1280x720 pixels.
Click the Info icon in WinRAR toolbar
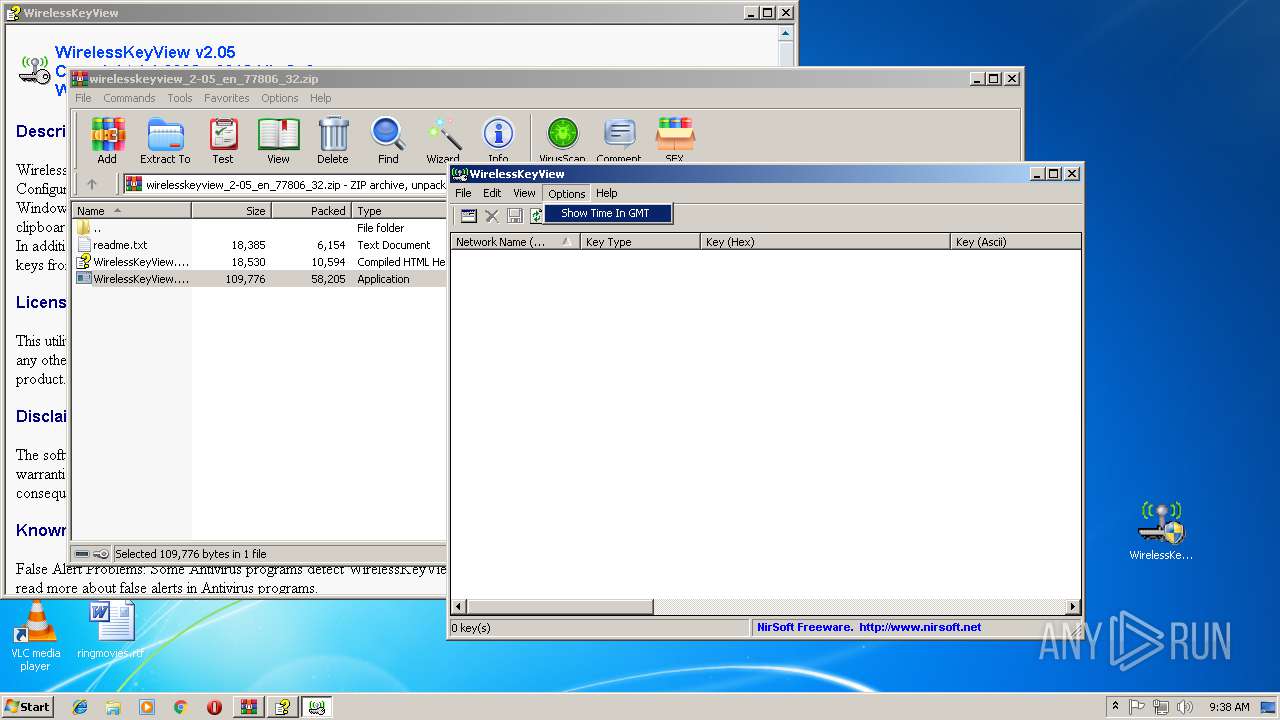pos(498,140)
